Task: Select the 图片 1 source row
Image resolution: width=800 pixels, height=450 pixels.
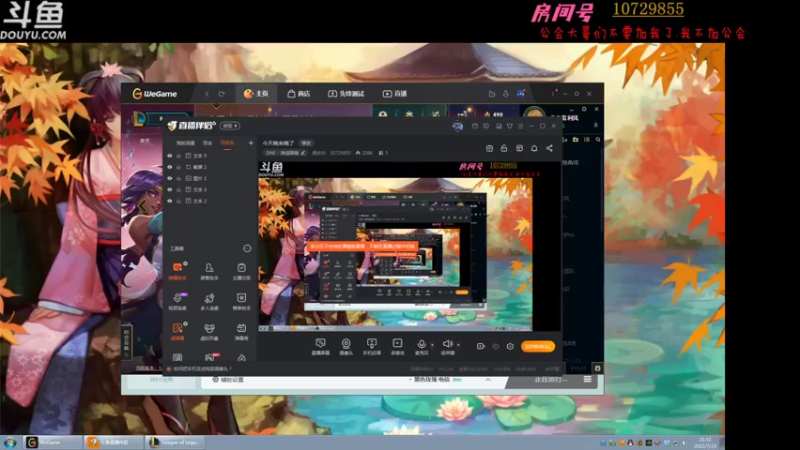Action: (209, 178)
